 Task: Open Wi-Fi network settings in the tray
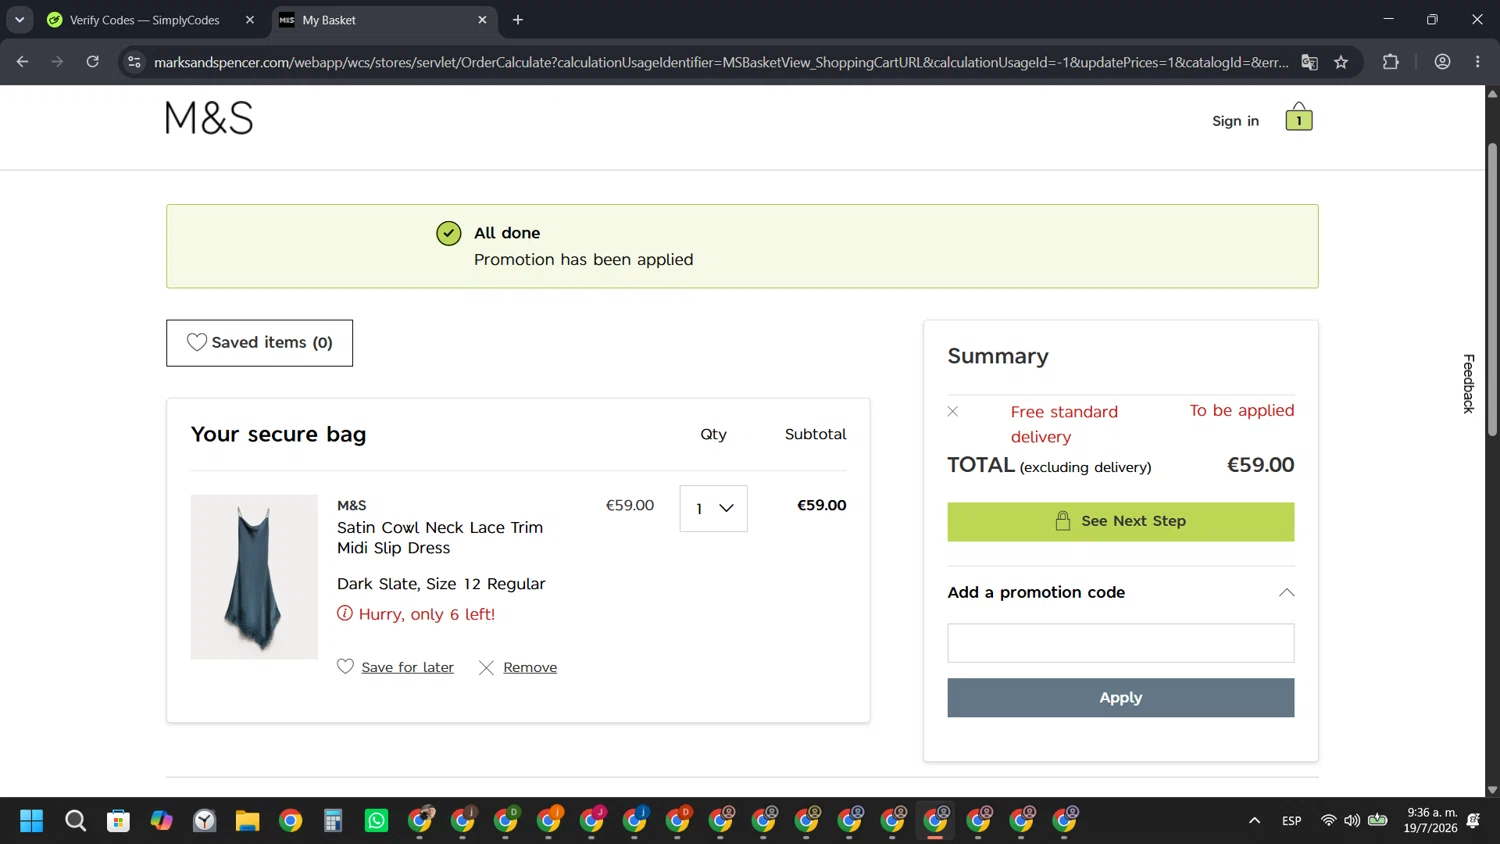point(1328,821)
